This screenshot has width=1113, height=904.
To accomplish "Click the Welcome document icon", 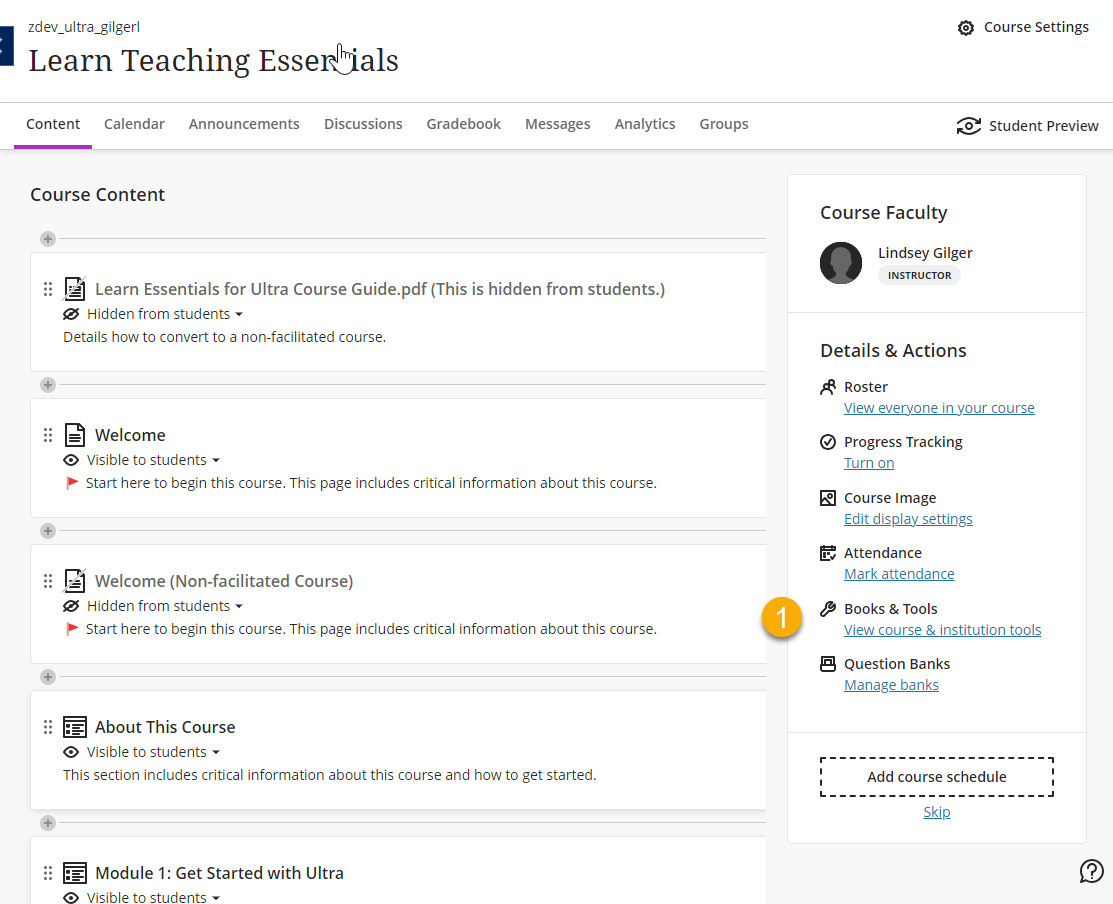I will tap(75, 435).
